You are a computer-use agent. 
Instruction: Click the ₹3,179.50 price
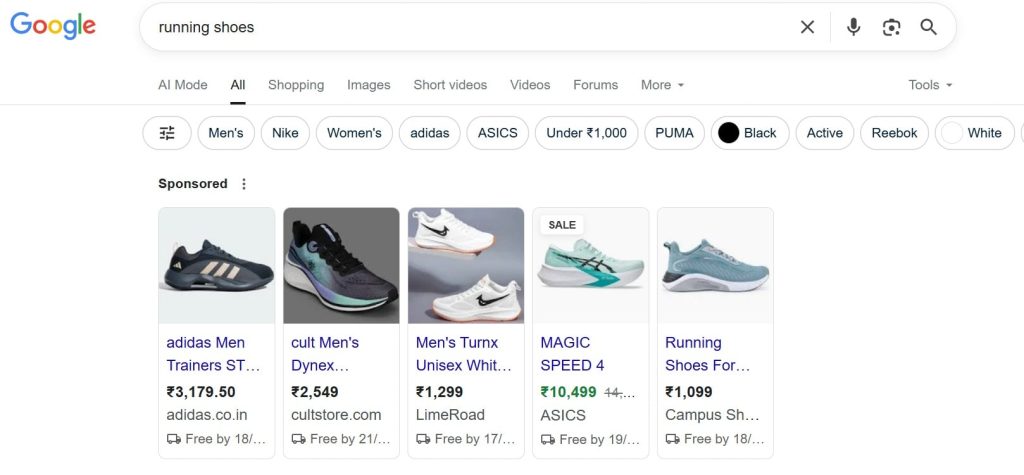pos(200,392)
